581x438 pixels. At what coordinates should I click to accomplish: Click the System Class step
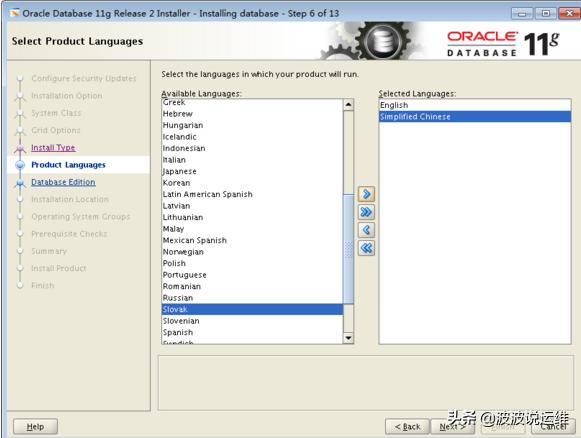click(56, 113)
